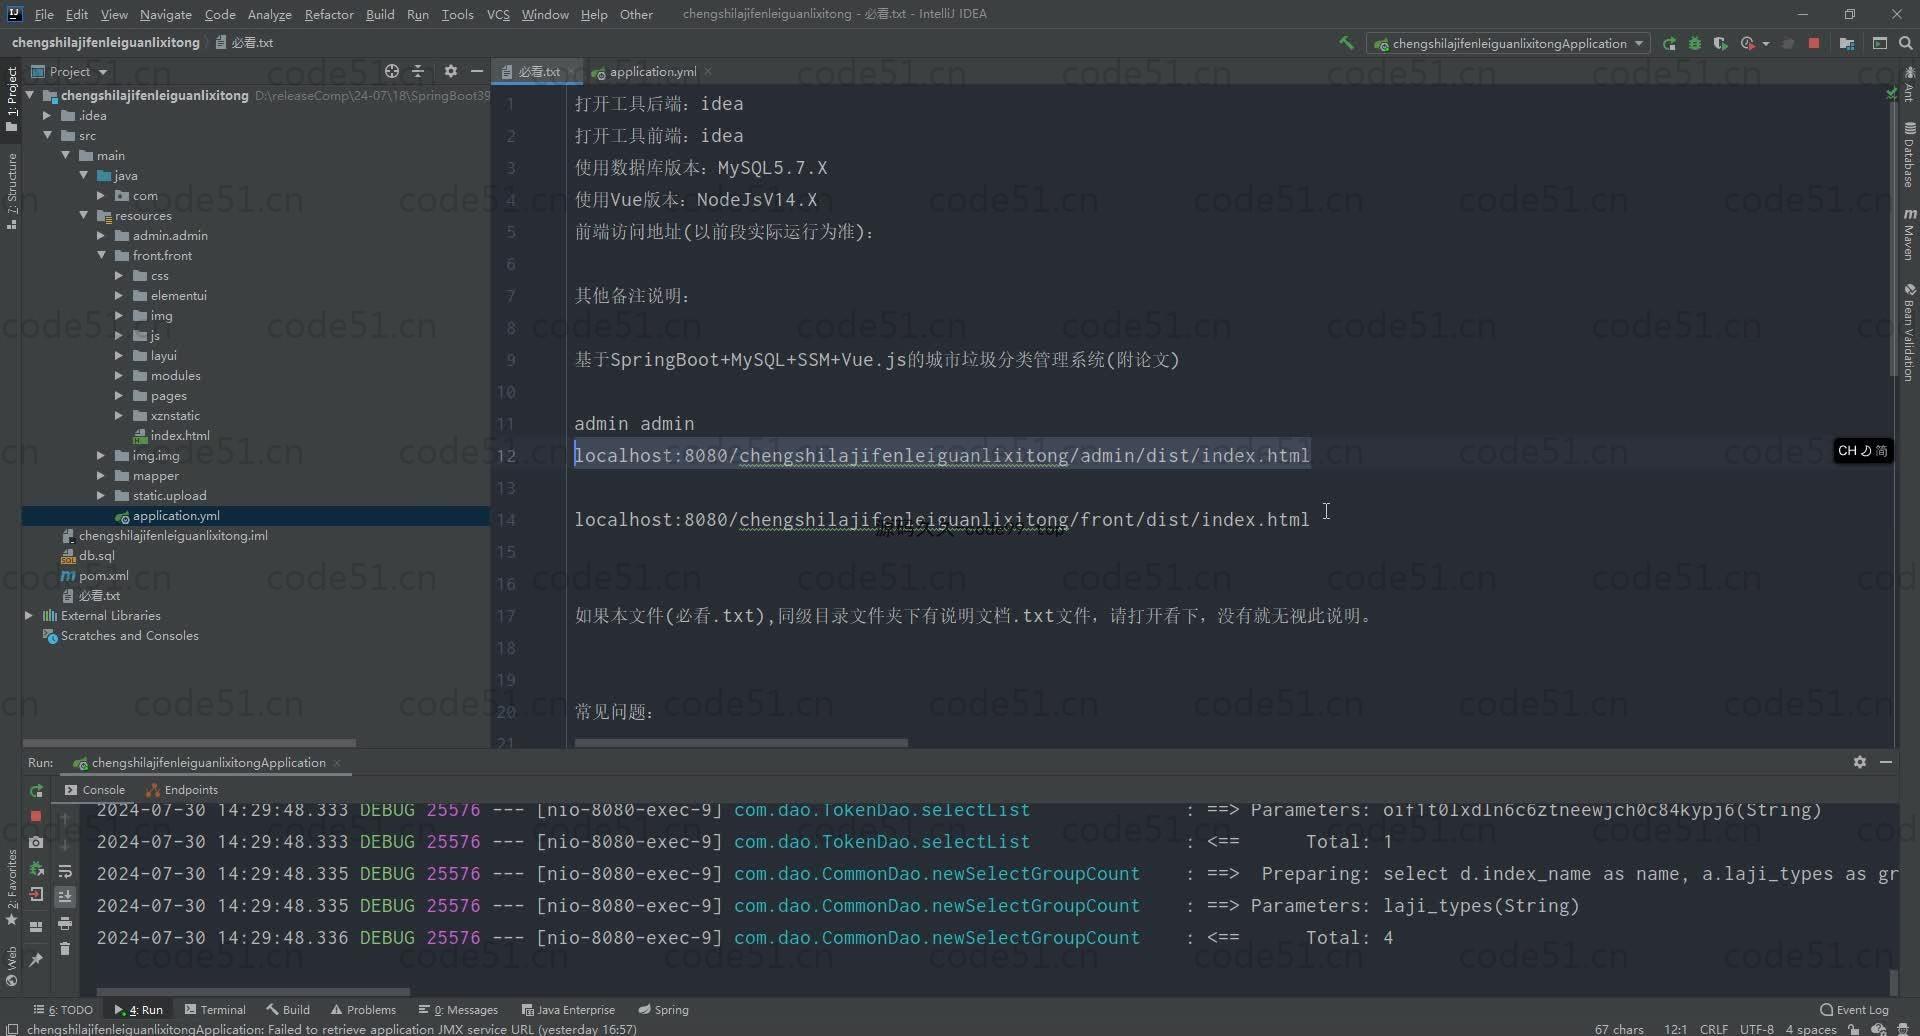Switch to Endpoints tab in Run panel
Screen dimensions: 1920x1036
point(182,790)
